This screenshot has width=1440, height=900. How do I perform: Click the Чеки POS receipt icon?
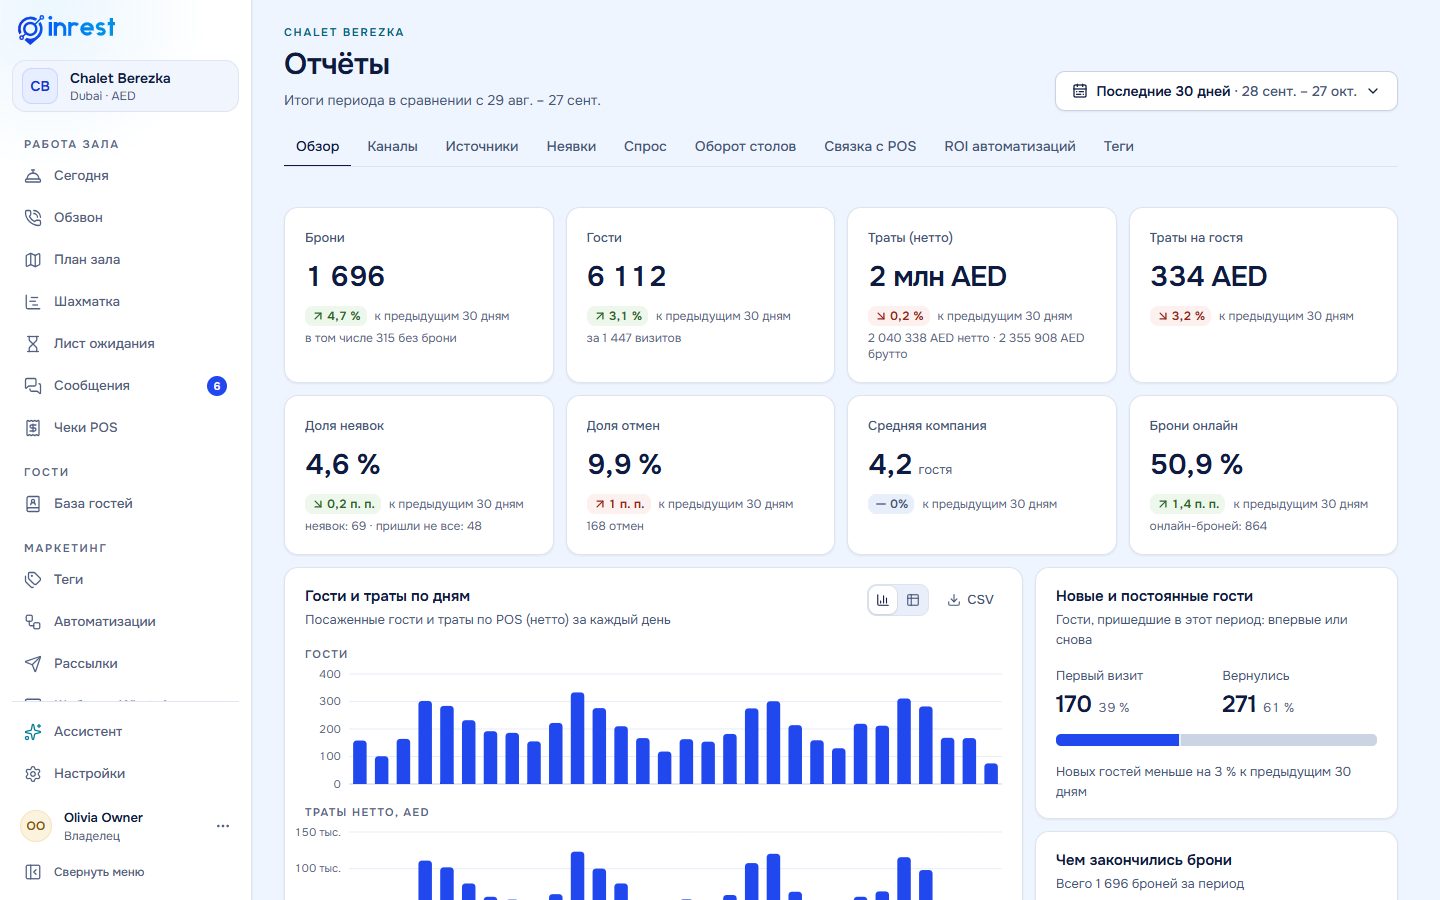point(33,428)
